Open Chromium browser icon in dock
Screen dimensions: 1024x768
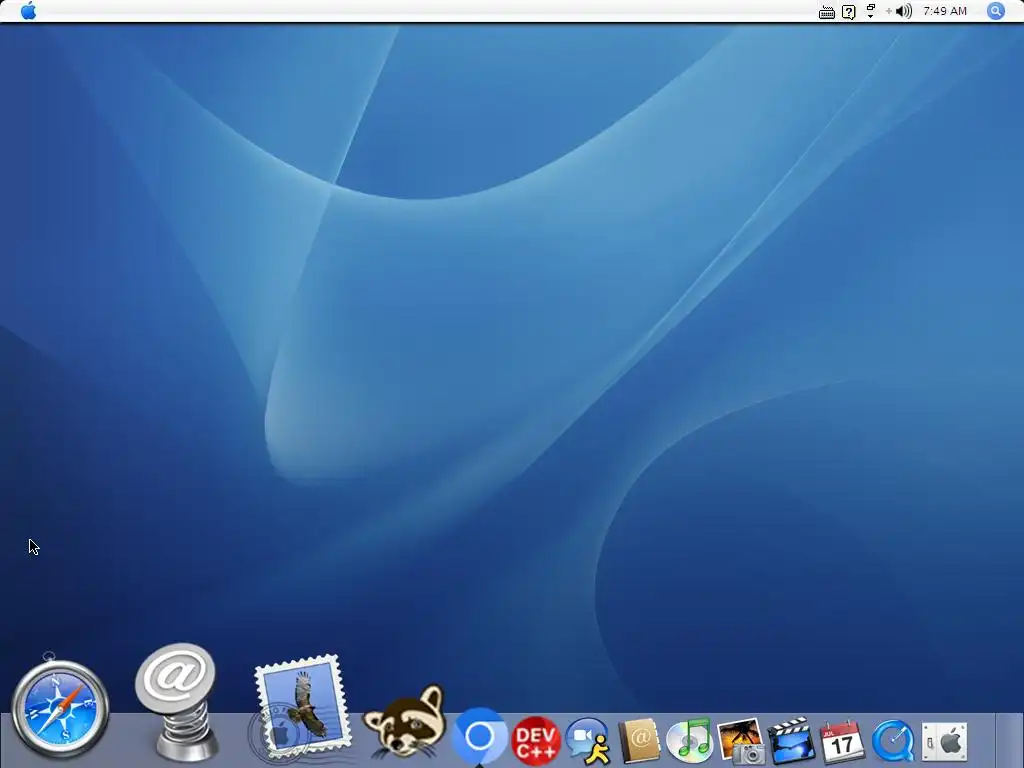click(479, 737)
